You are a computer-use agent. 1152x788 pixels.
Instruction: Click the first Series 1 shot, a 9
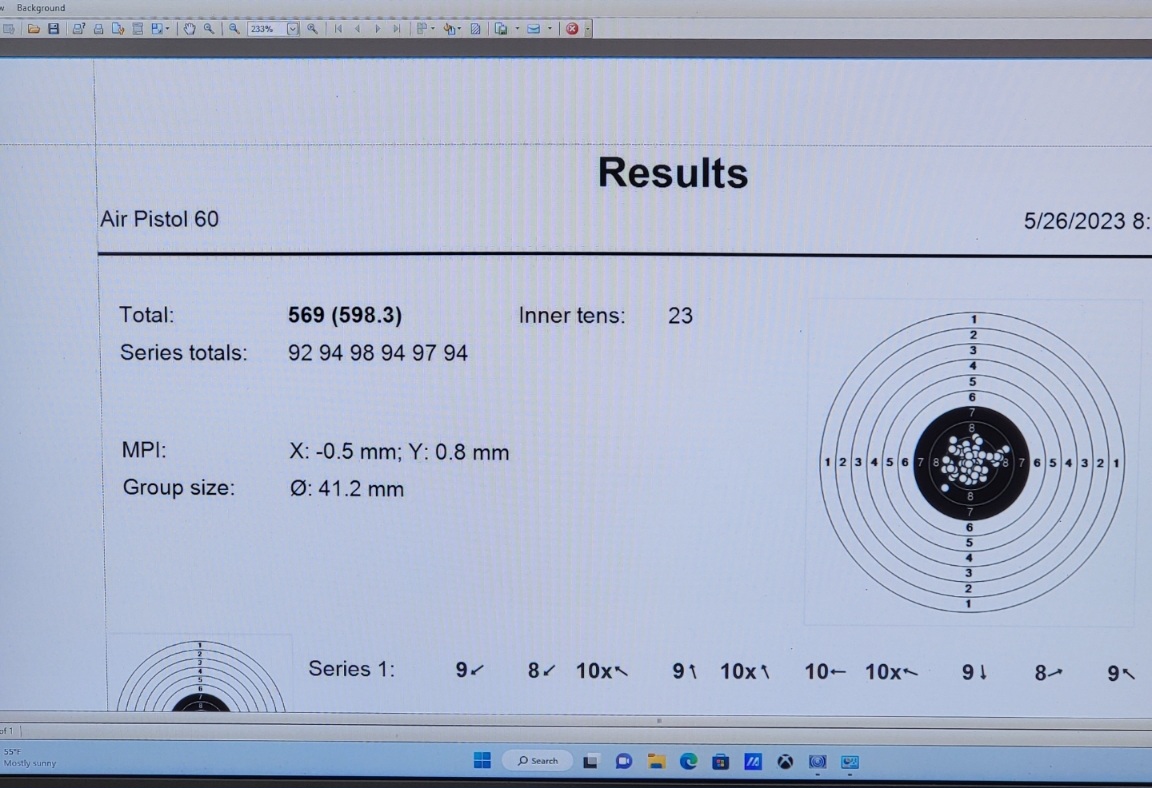(x=470, y=670)
